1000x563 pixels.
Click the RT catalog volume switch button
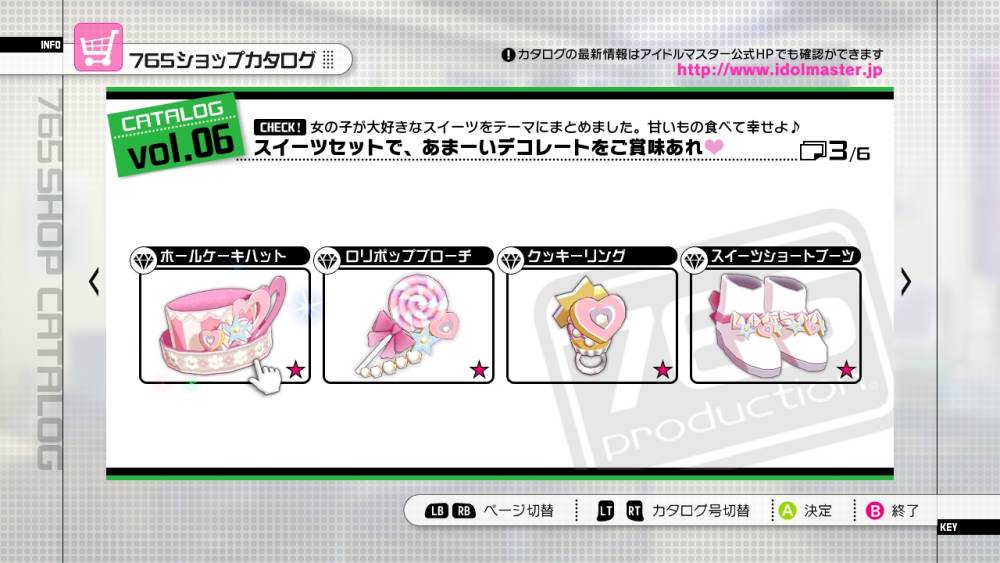click(635, 511)
